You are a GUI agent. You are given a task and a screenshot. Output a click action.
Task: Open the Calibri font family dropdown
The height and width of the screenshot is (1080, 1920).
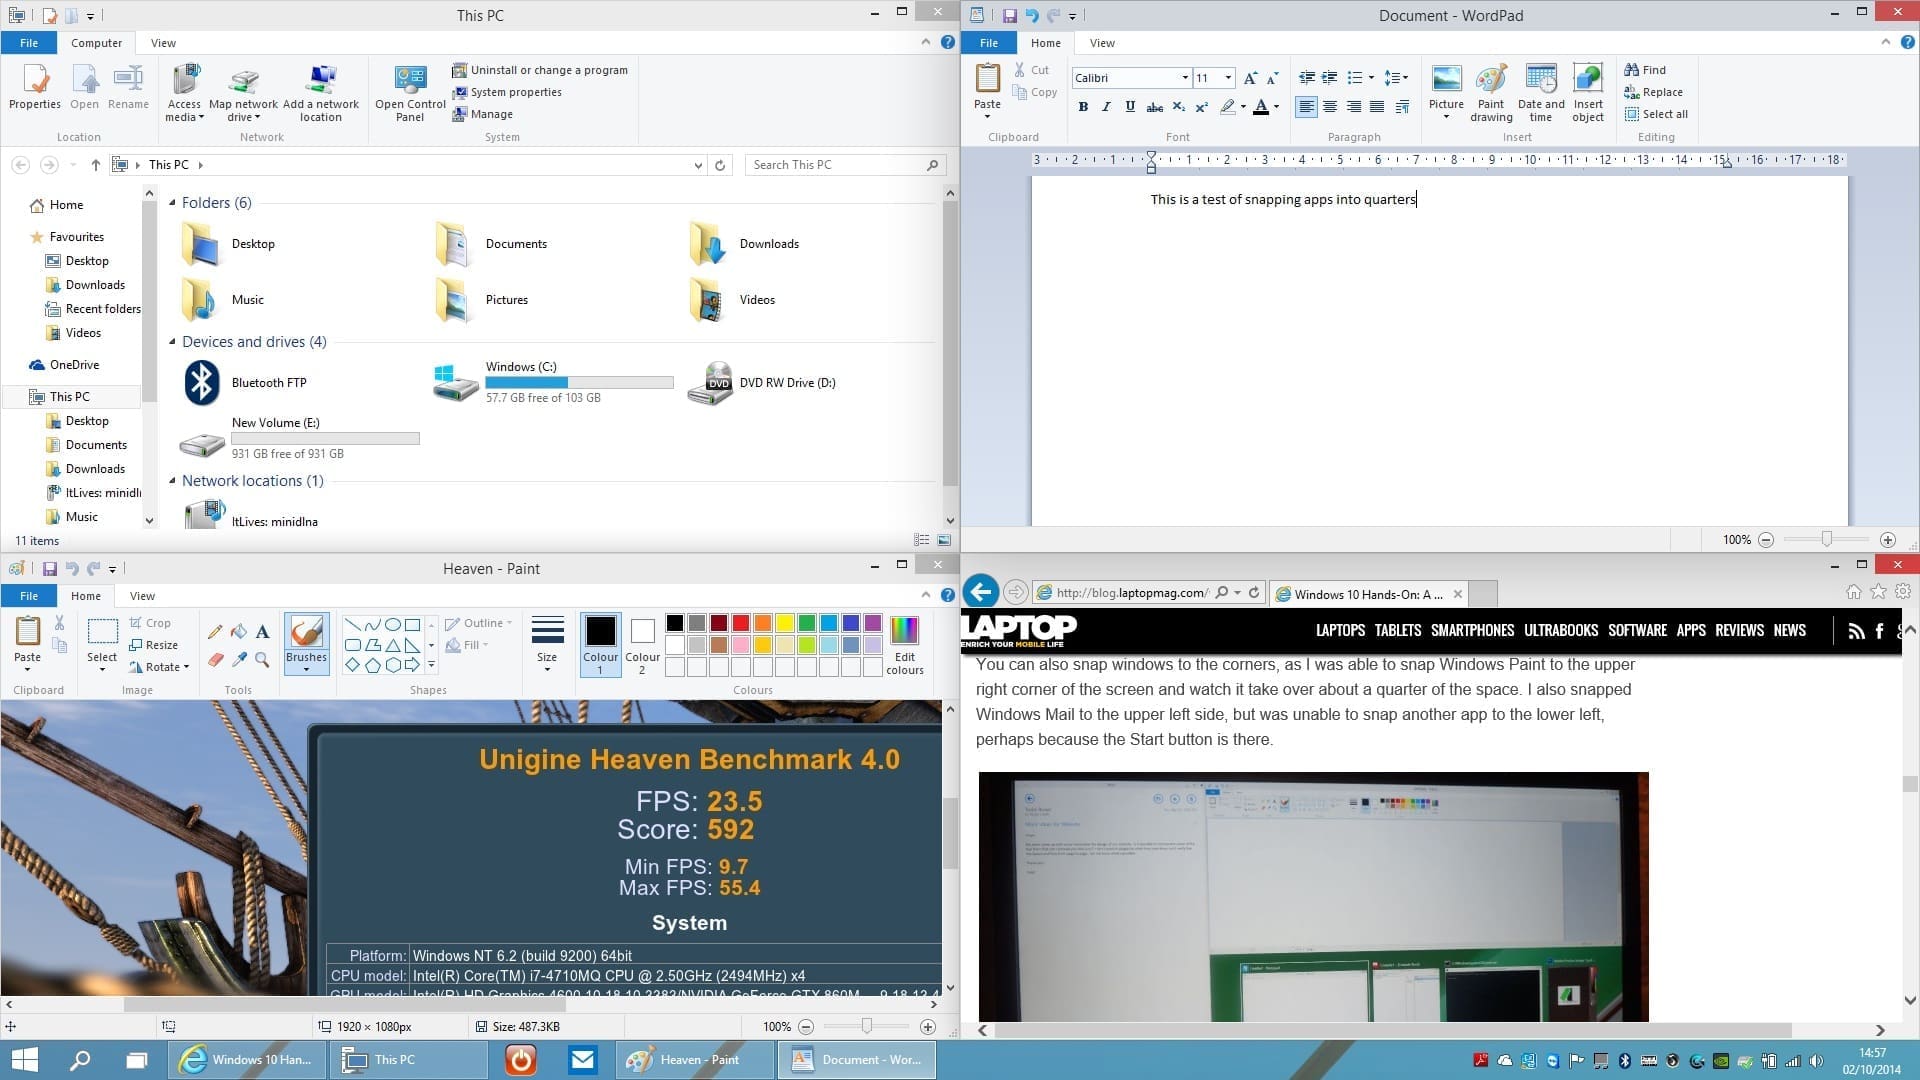1185,78
